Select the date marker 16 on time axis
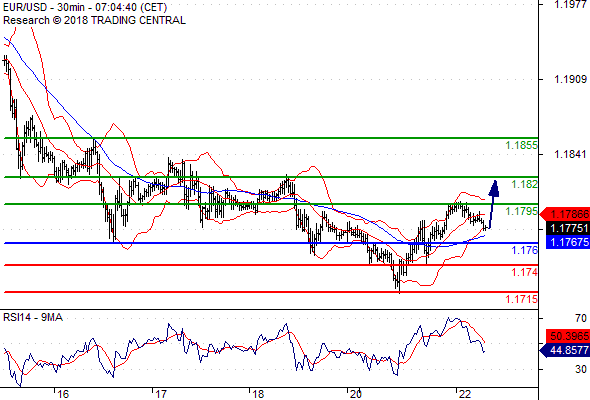The width and height of the screenshot is (590, 400). coord(63,394)
